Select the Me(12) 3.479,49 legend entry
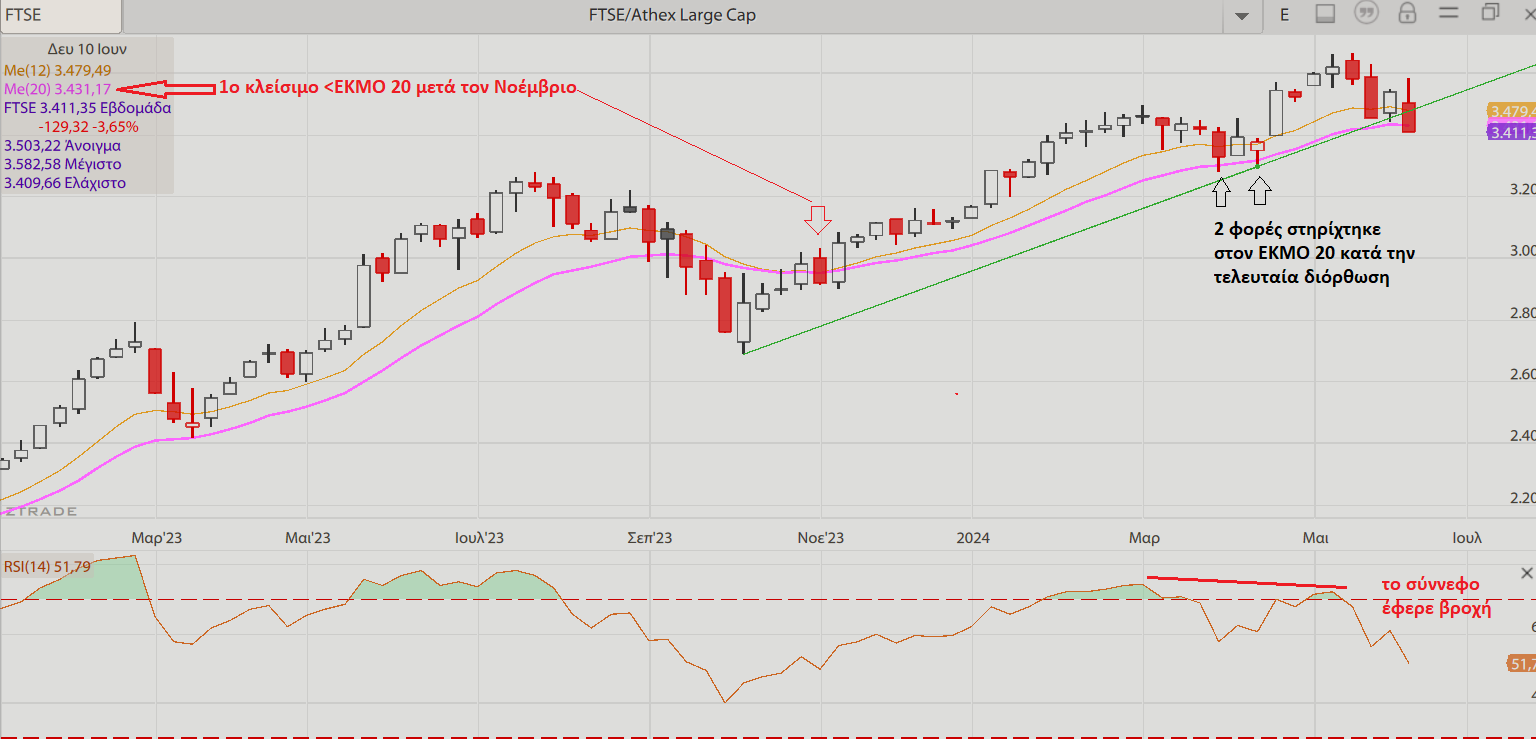 [x=58, y=70]
